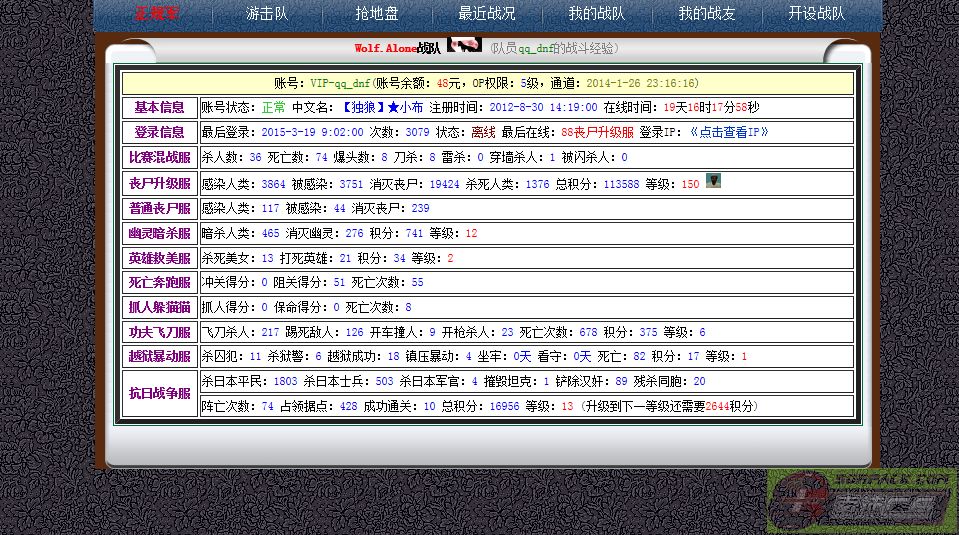Click the 基本信息 row header
Viewport: 959px width, 535px height.
[x=160, y=108]
